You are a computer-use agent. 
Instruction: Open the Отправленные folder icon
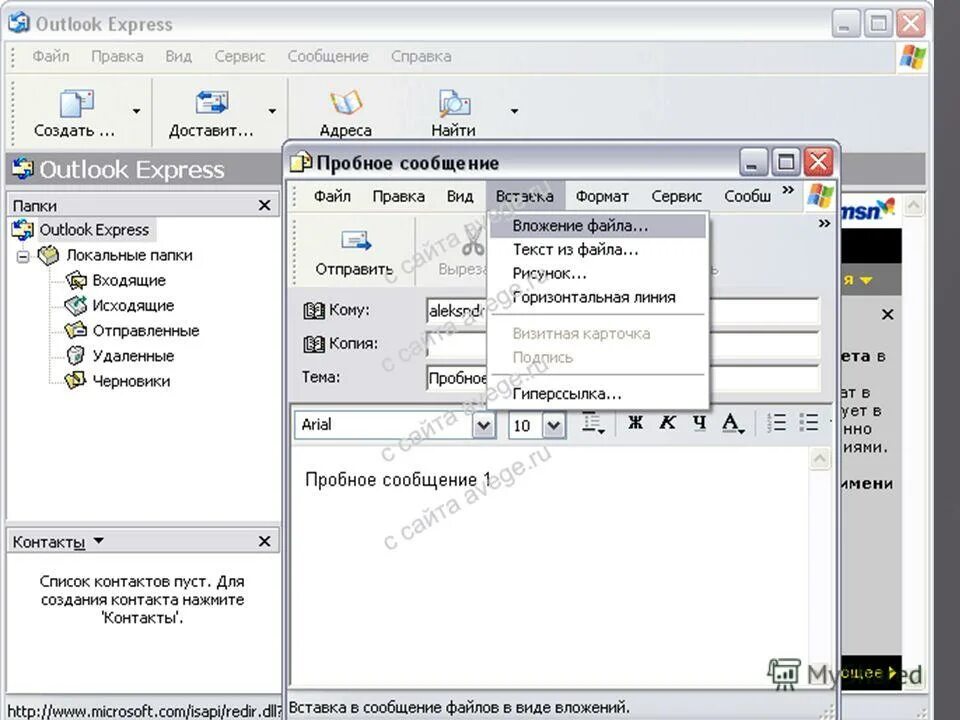(x=76, y=331)
